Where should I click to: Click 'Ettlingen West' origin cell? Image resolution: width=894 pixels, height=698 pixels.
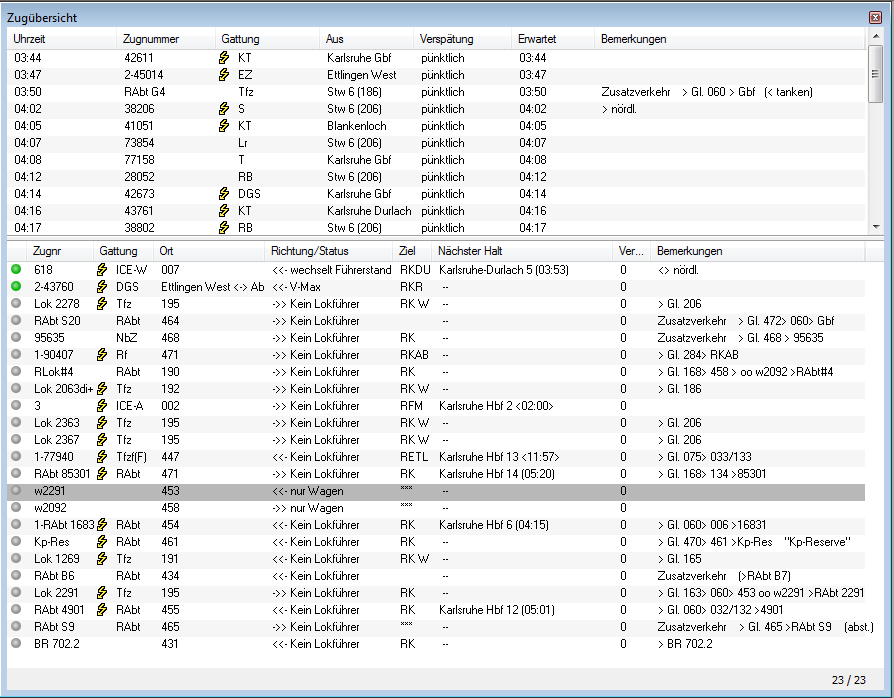pos(361,75)
